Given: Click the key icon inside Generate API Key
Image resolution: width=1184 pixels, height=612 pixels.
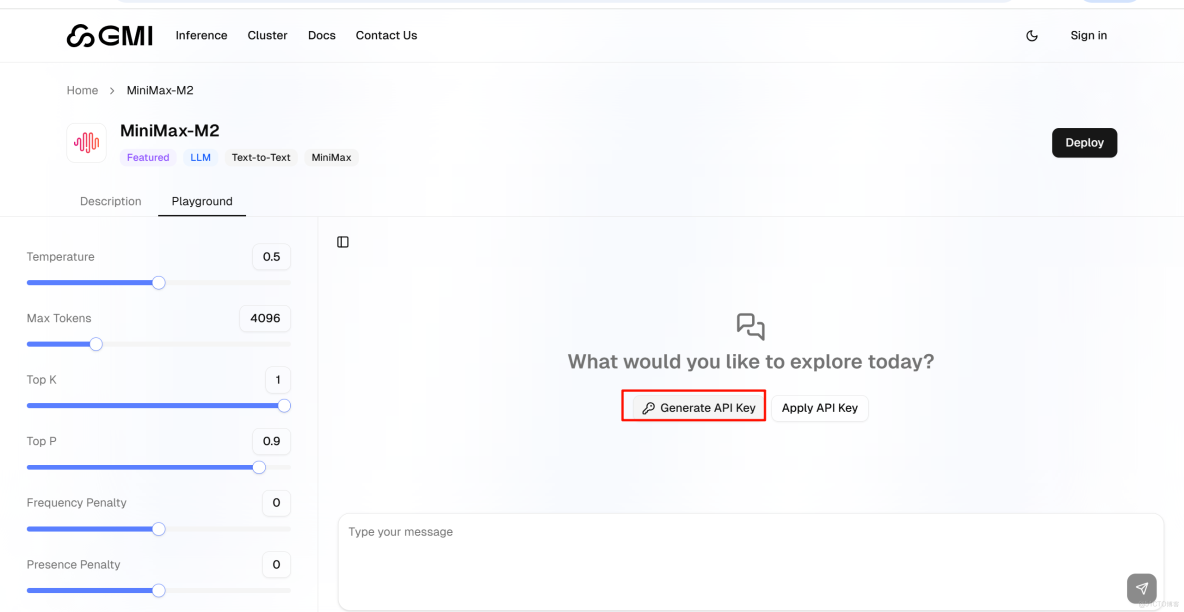Looking at the screenshot, I should [x=649, y=406].
